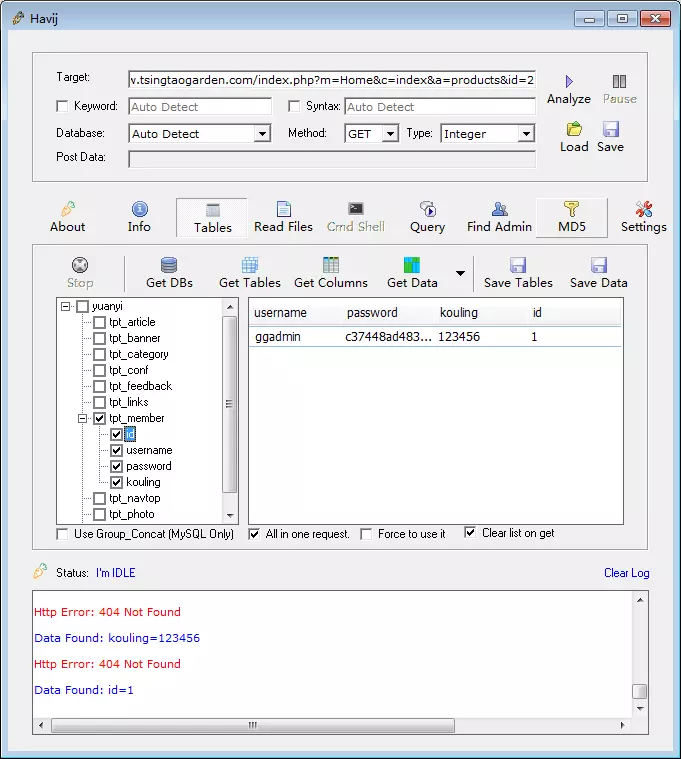Image resolution: width=681 pixels, height=759 pixels.
Task: Switch to the Tables tab
Action: click(212, 218)
